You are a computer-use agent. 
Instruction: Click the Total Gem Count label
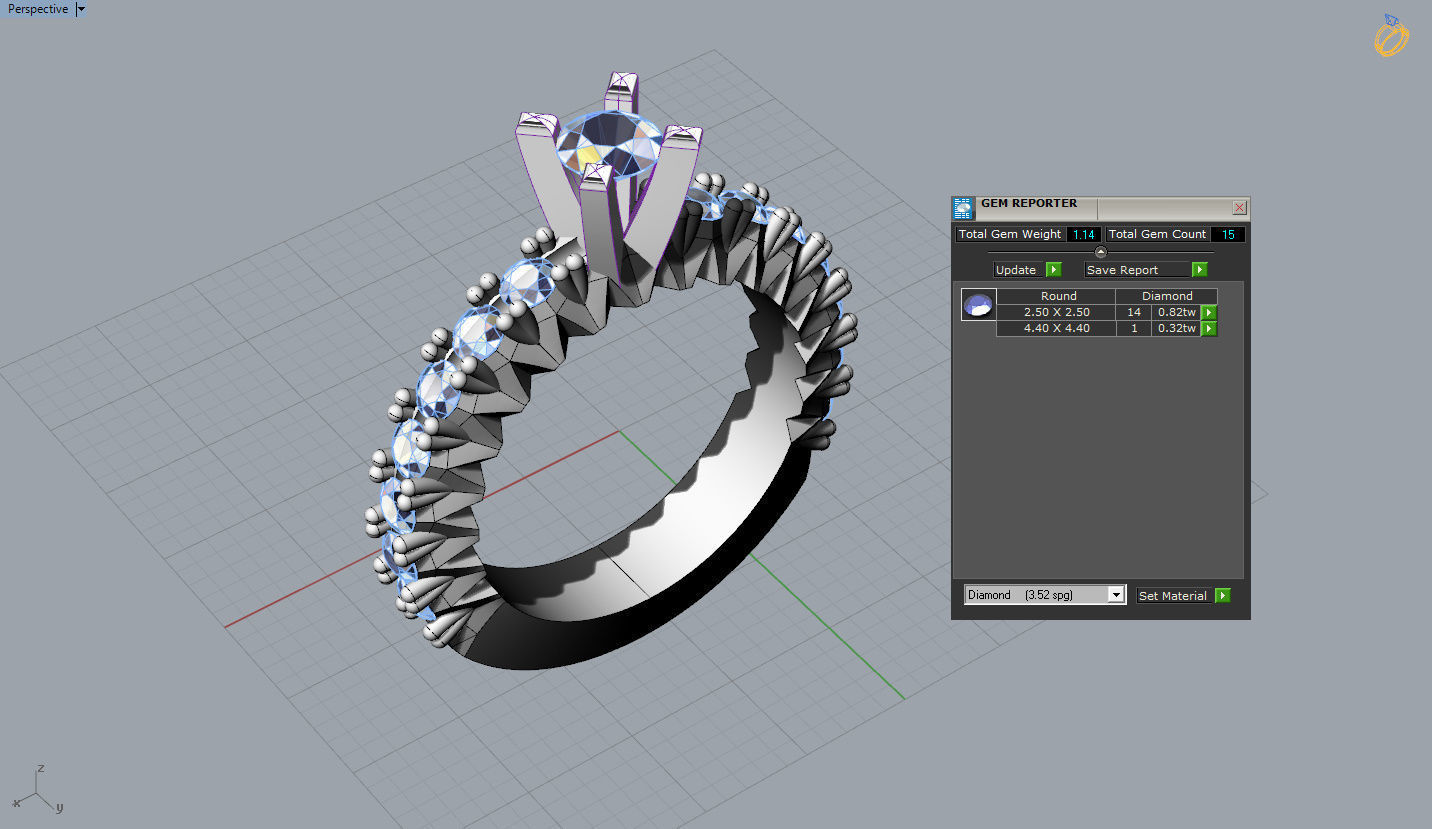click(1158, 234)
